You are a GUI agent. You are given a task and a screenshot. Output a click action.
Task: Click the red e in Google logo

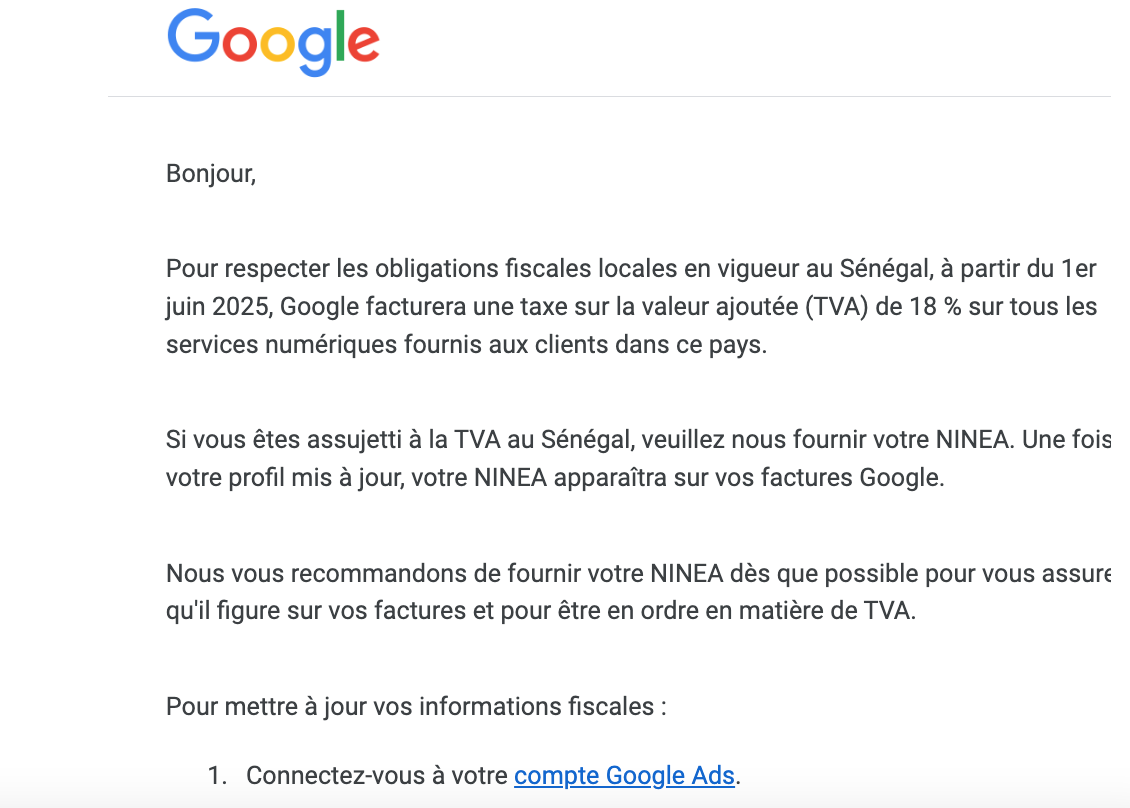pyautogui.click(x=365, y=45)
